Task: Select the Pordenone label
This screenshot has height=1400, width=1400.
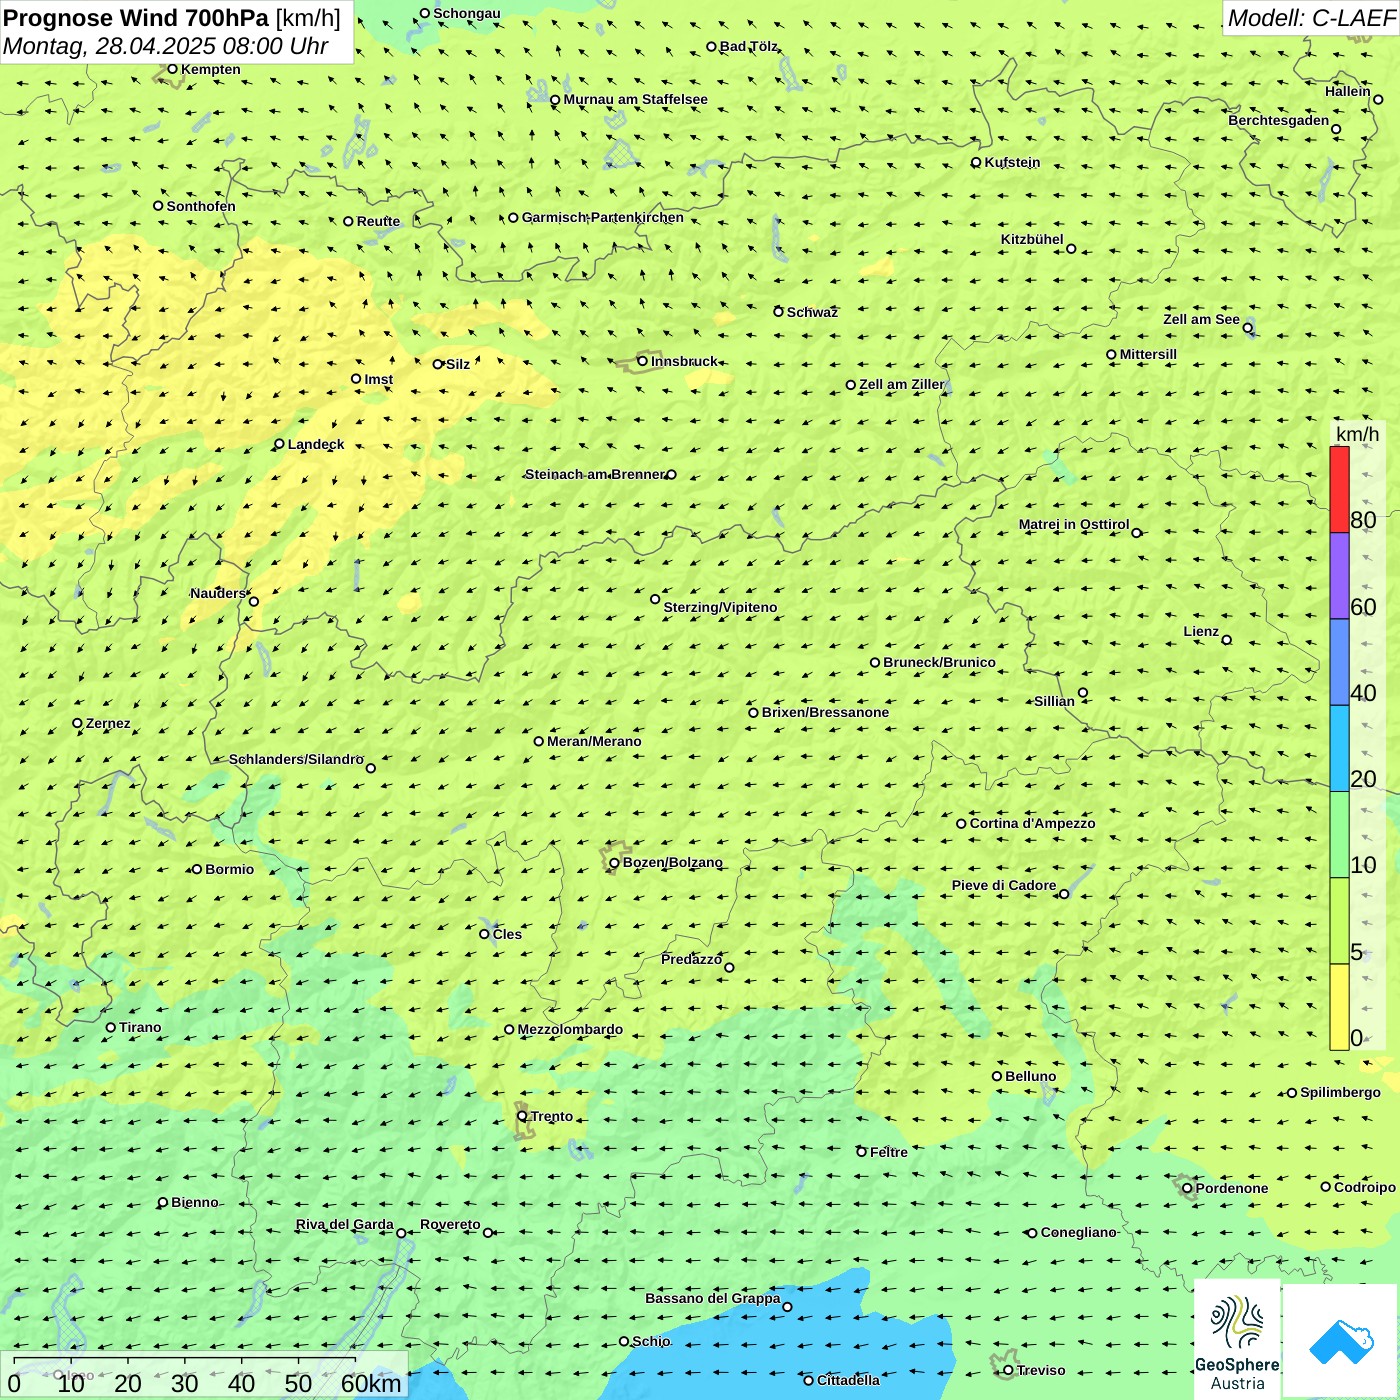Action: click(1232, 1188)
